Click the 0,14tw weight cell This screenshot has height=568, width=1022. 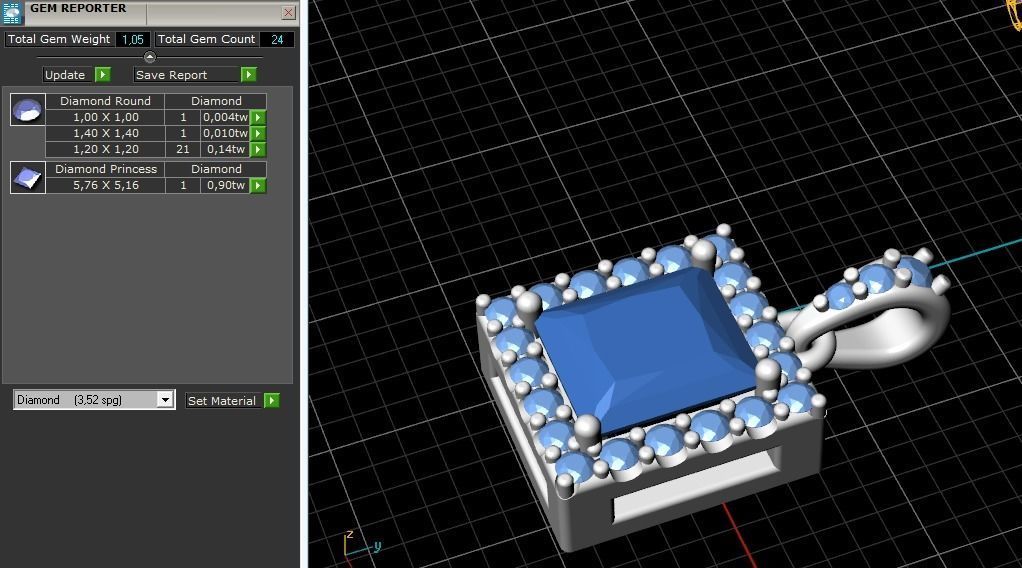(x=226, y=149)
